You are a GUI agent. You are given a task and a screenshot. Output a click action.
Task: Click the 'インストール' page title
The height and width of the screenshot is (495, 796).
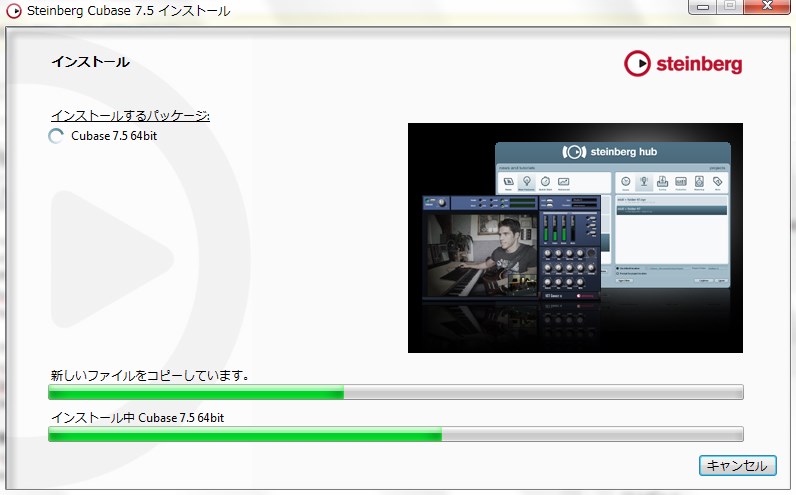(x=90, y=62)
